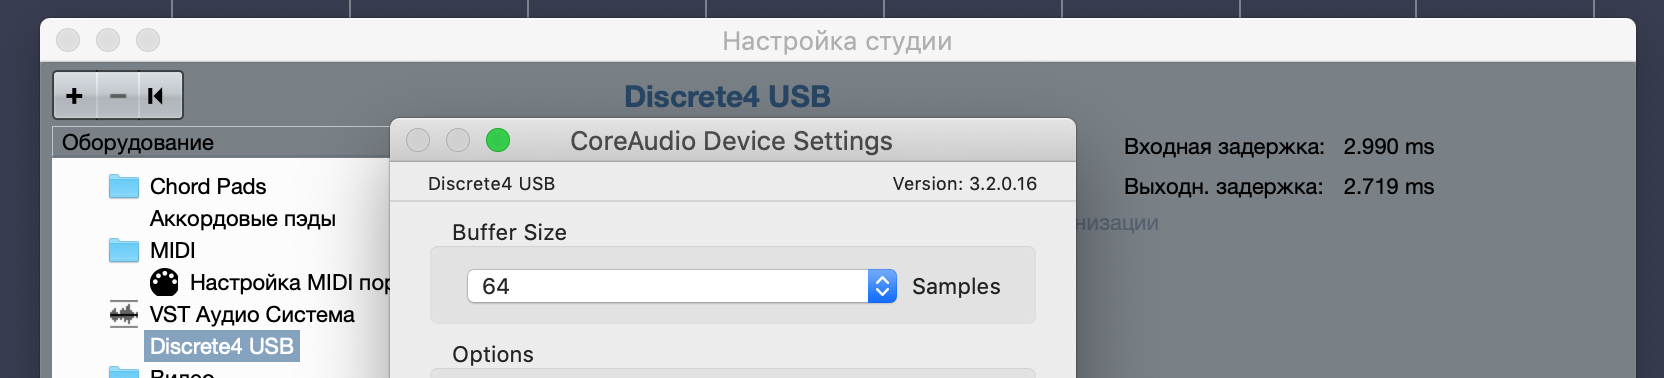The width and height of the screenshot is (1664, 378).
Task: Select Аккордовые пэды item
Action: (x=243, y=218)
